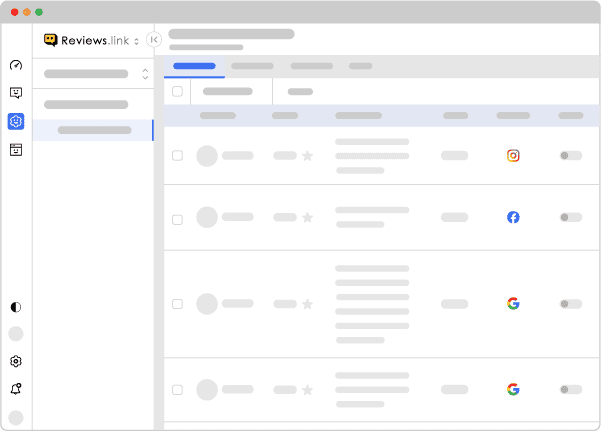Open the Reviews.link workspace switcher arrows

136,41
